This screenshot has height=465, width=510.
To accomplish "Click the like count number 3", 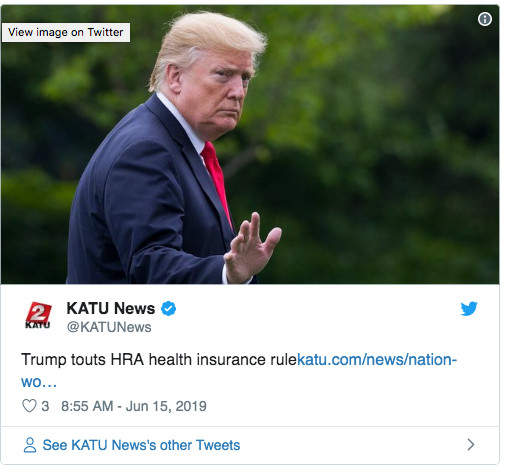I will click(x=45, y=406).
